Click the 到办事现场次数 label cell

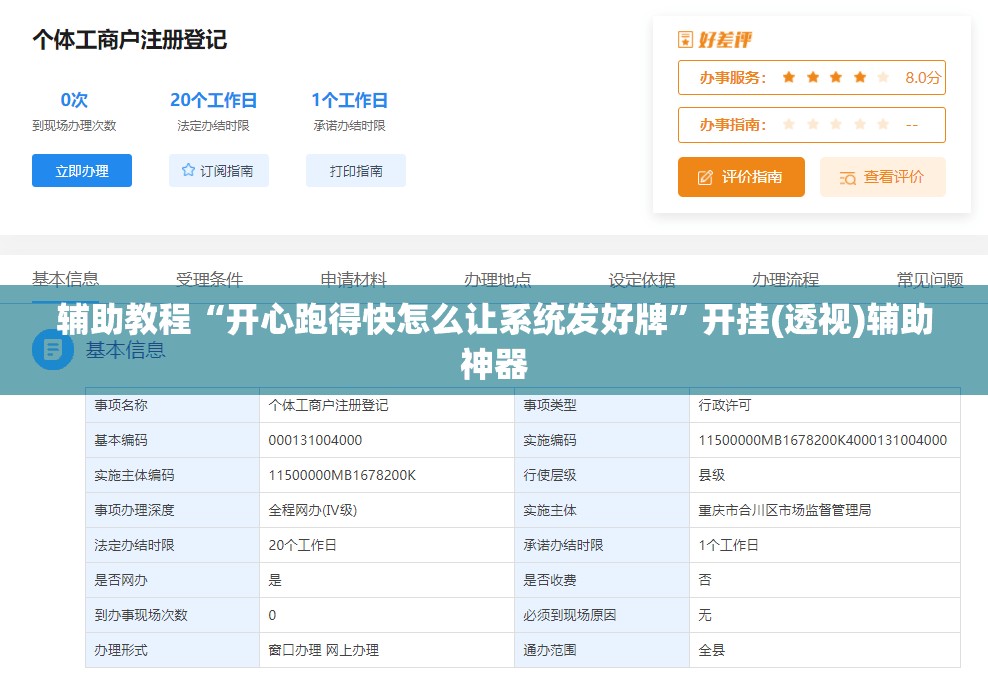[172, 615]
